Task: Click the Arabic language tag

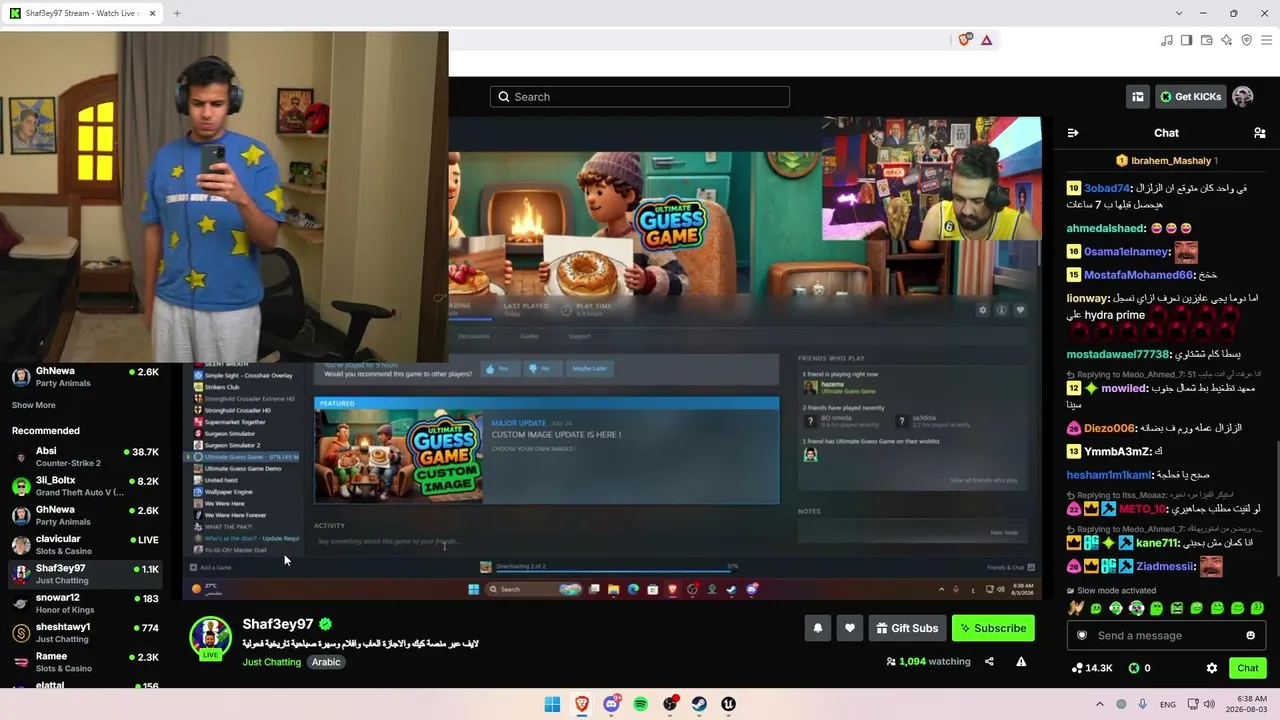Action: click(x=326, y=662)
